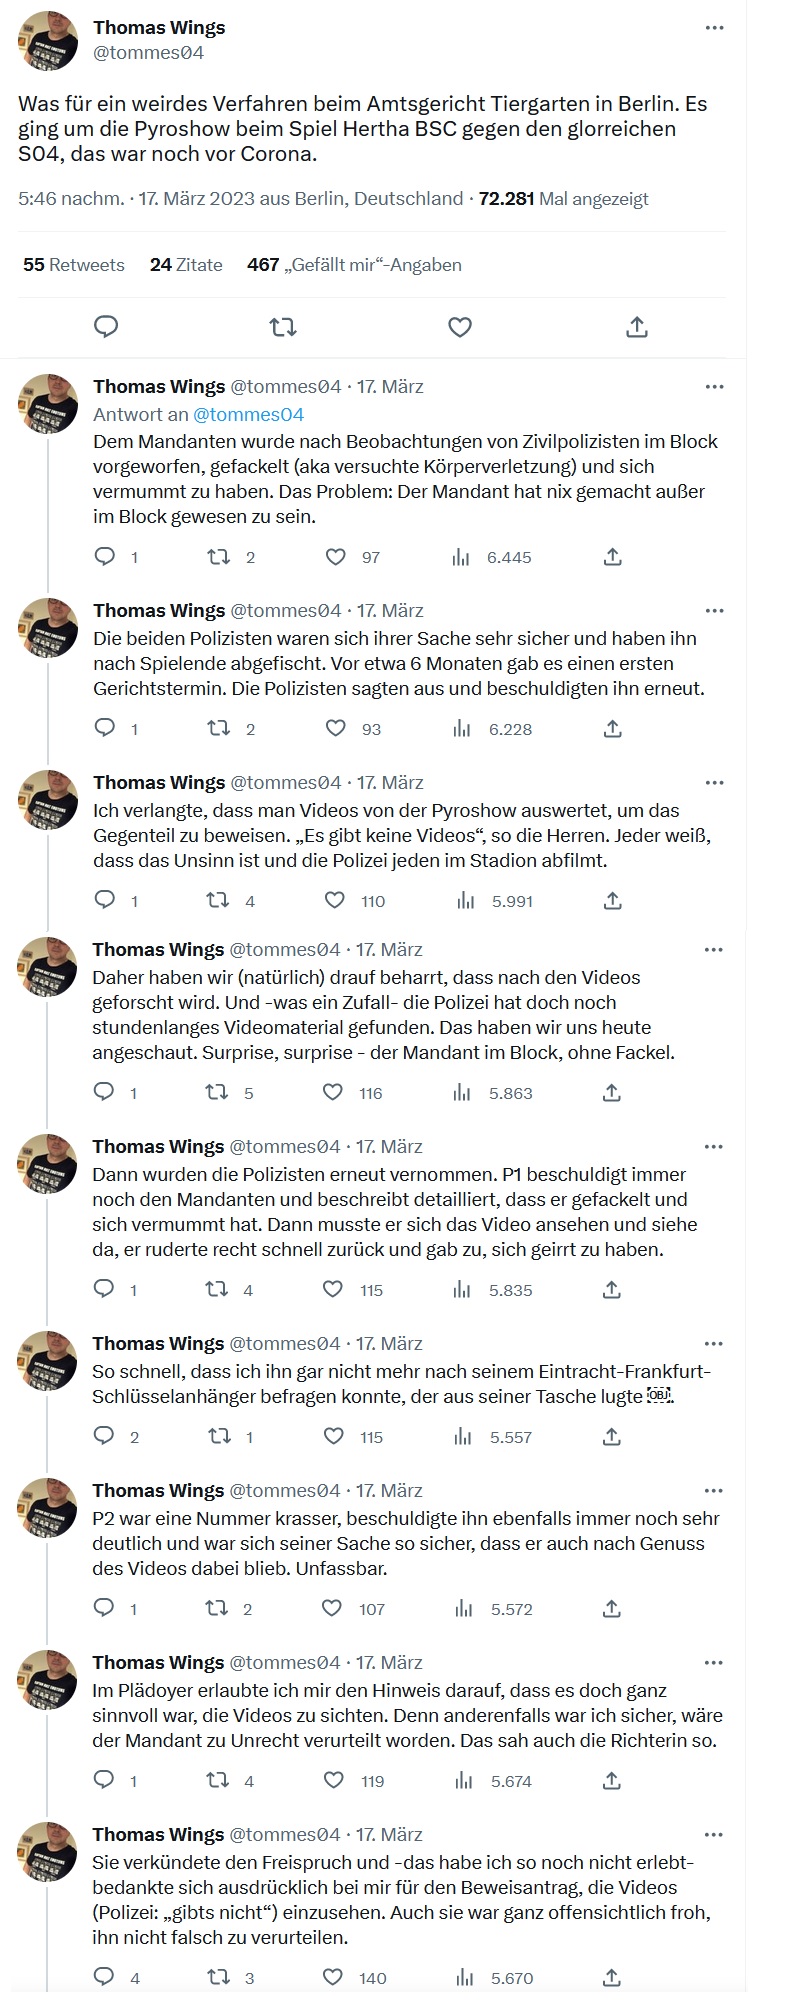Open more options on the "Dem Mandanten" reply
The width and height of the screenshot is (790, 2010).
[x=714, y=387]
